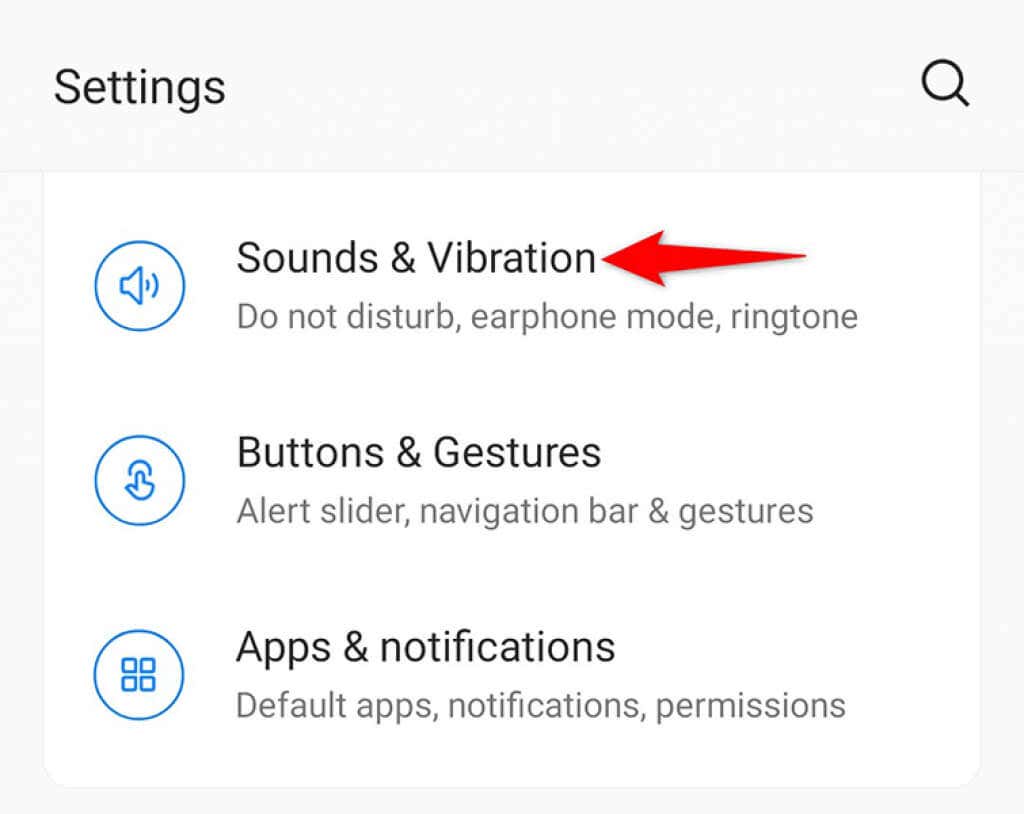Click the word 'Sounds' in the first entry

[x=308, y=257]
